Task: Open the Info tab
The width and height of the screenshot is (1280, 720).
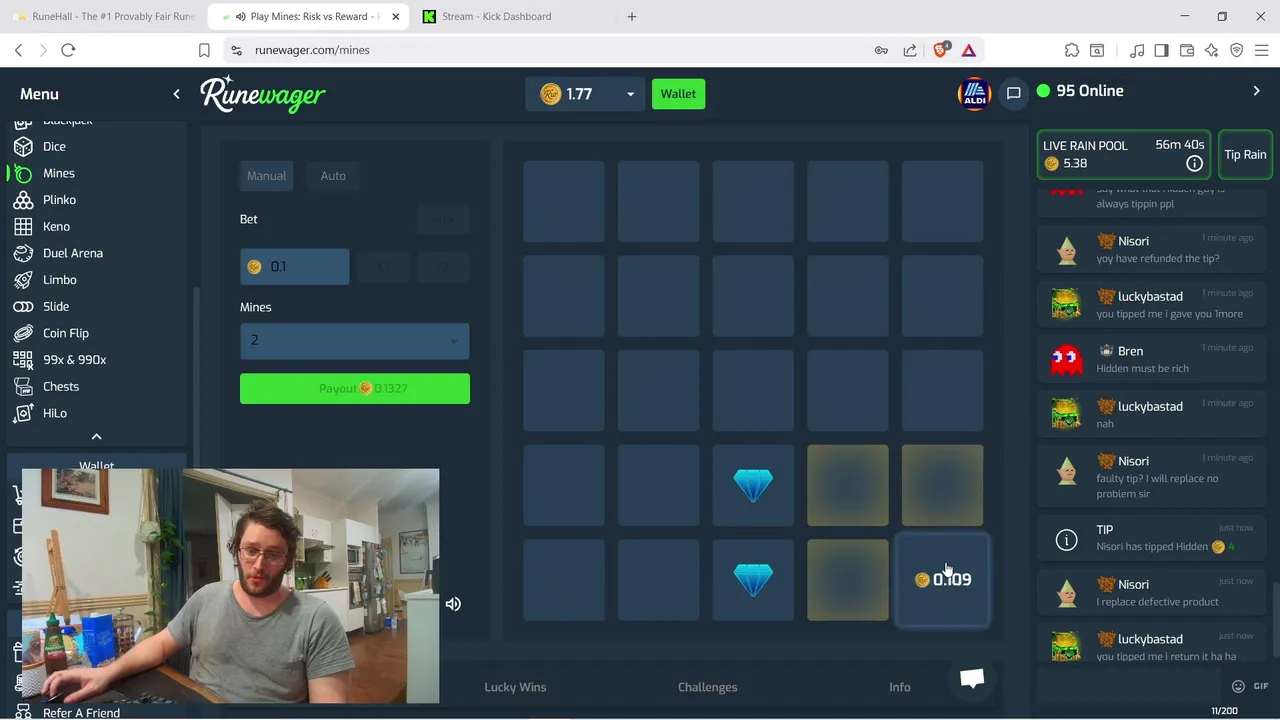Action: click(x=900, y=687)
